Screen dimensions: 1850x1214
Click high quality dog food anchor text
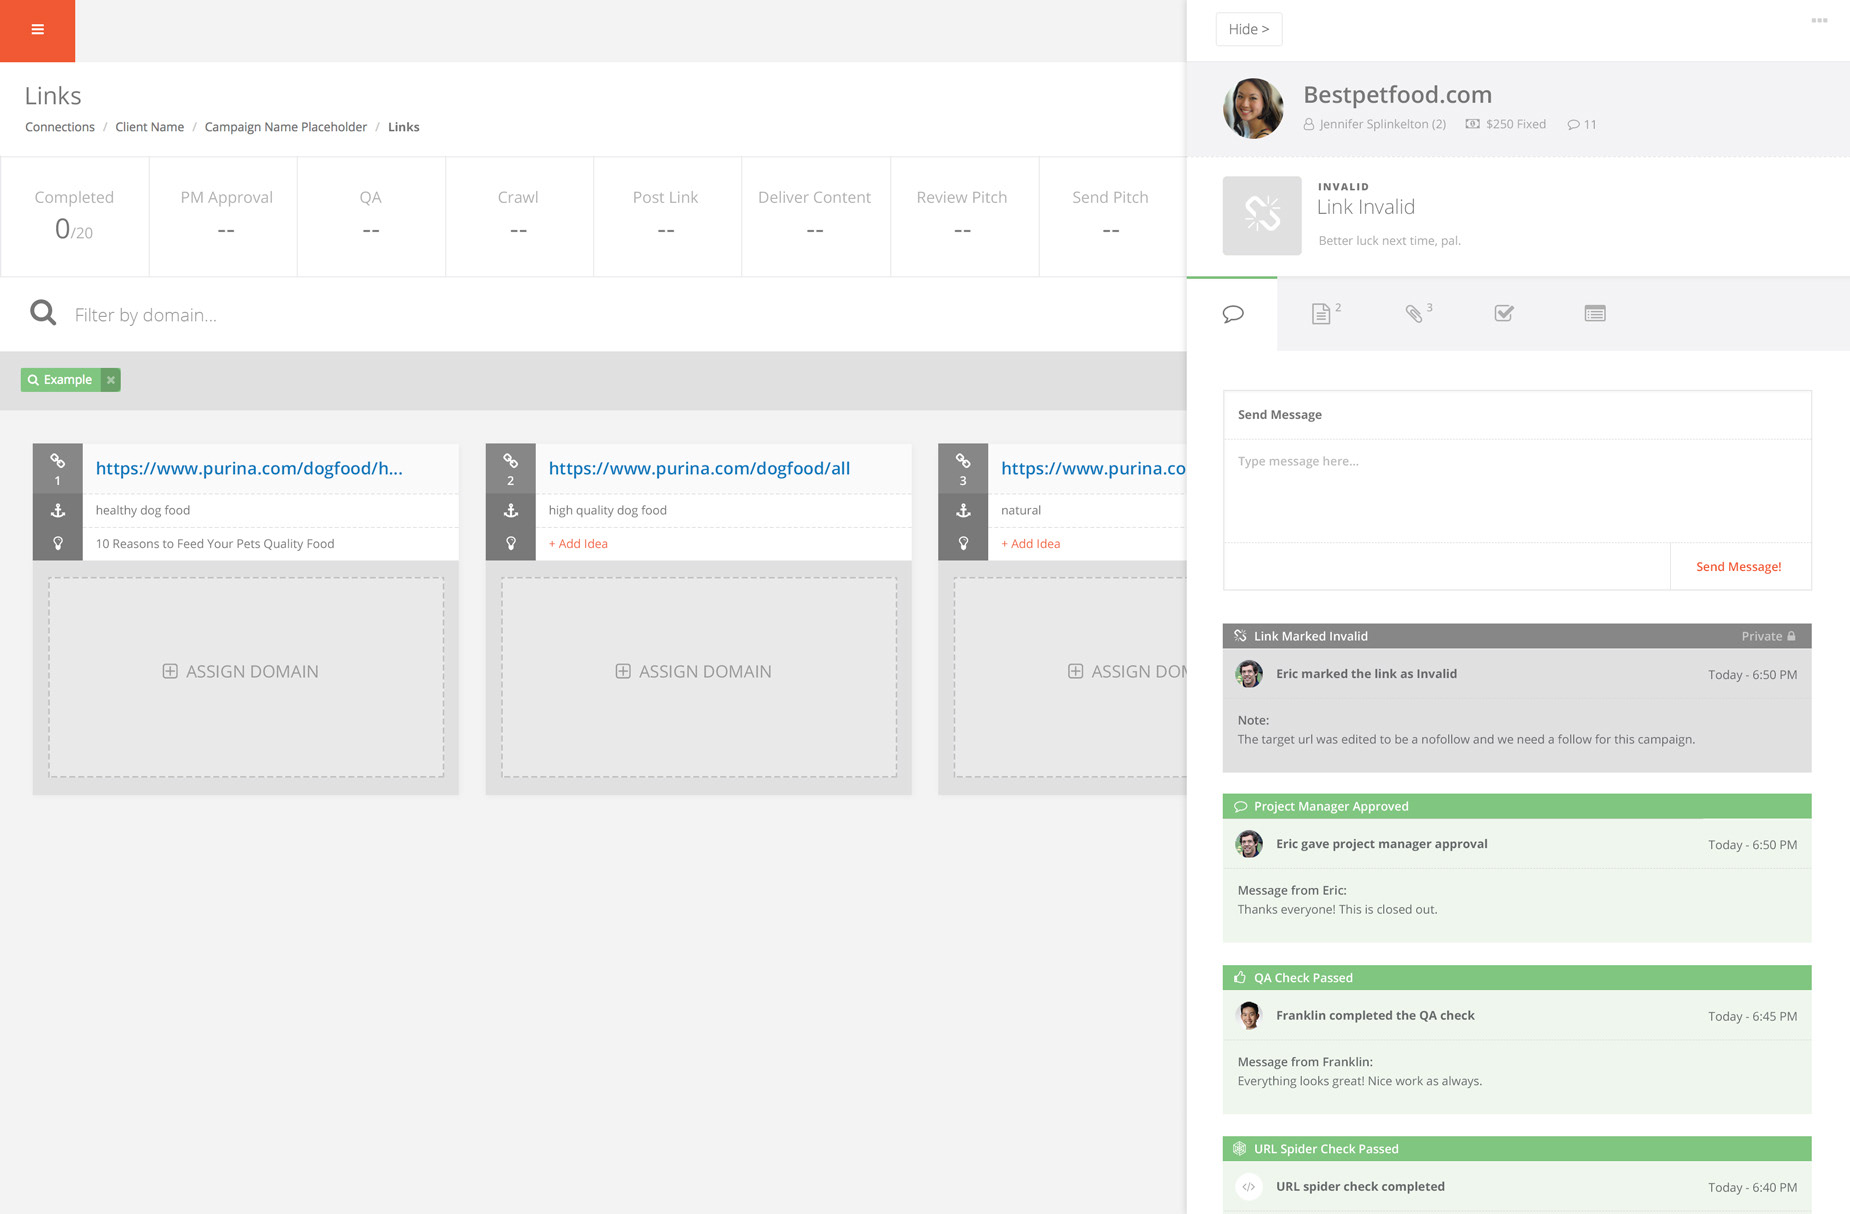[x=608, y=510]
